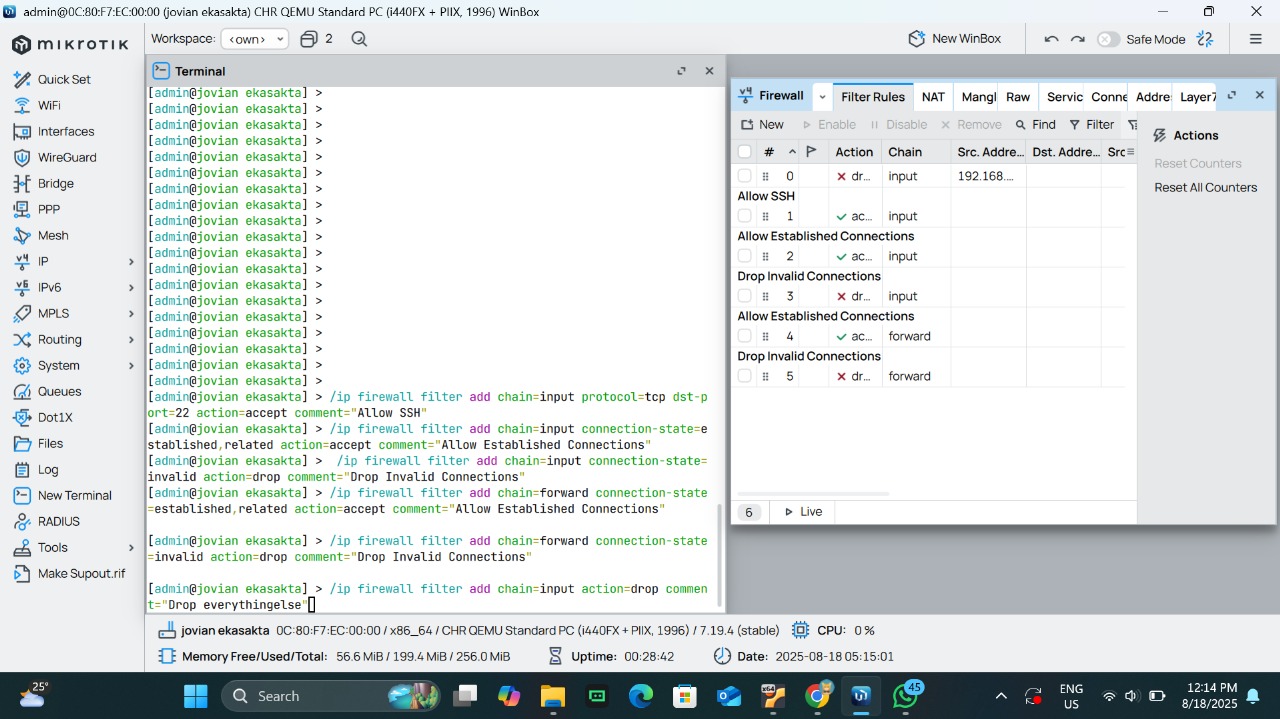This screenshot has height=719, width=1280.
Task: Click Reset All Counters
Action: 1205,187
